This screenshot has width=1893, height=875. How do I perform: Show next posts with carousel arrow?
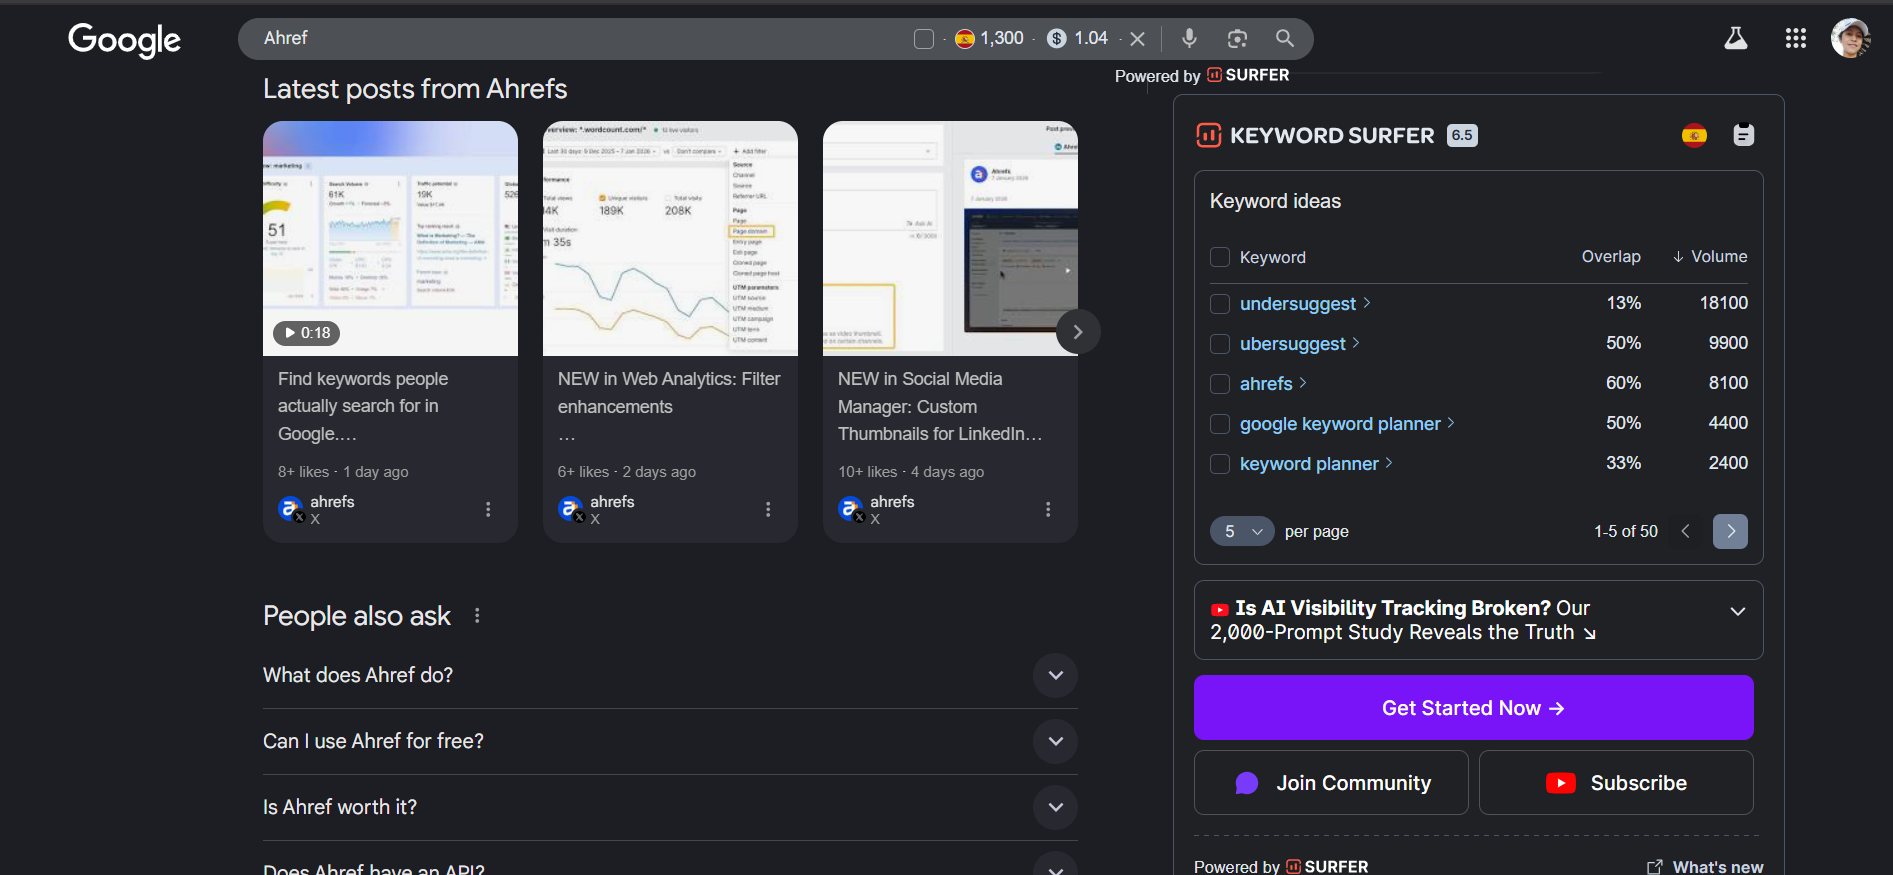pos(1078,332)
